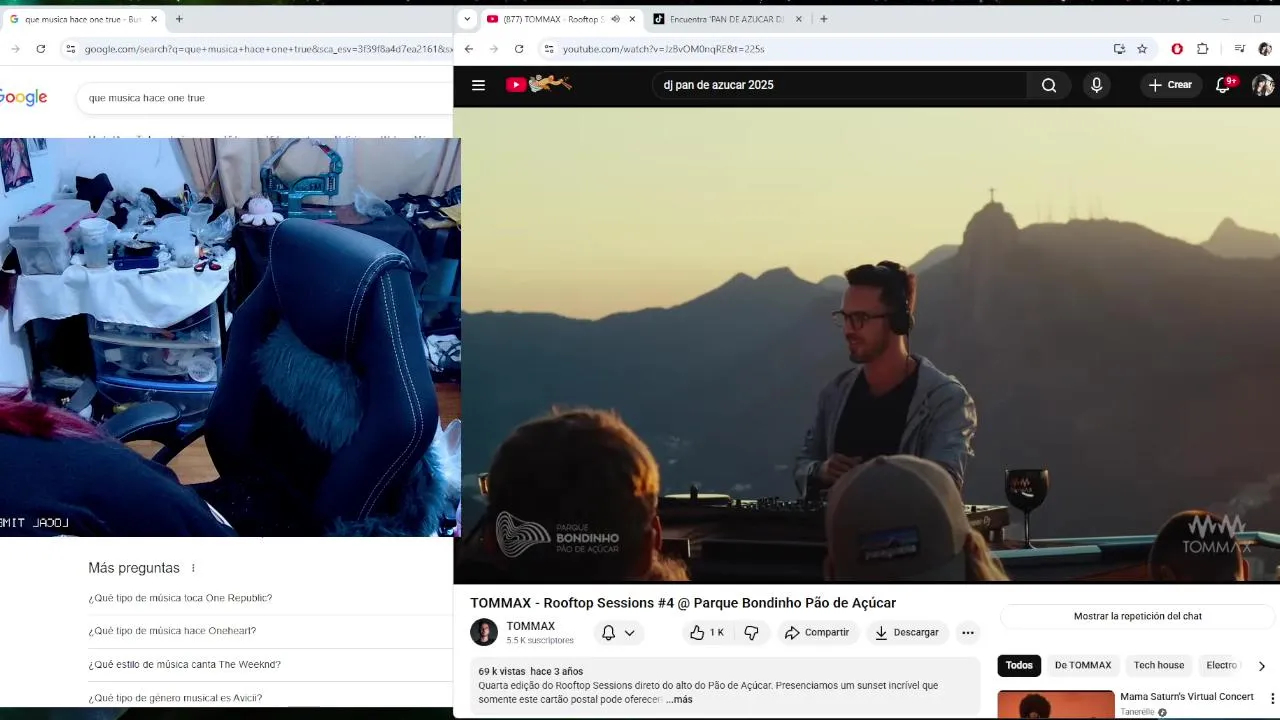Show more category chips with the right arrow
Image resolution: width=1280 pixels, height=720 pixels.
pos(1261,666)
